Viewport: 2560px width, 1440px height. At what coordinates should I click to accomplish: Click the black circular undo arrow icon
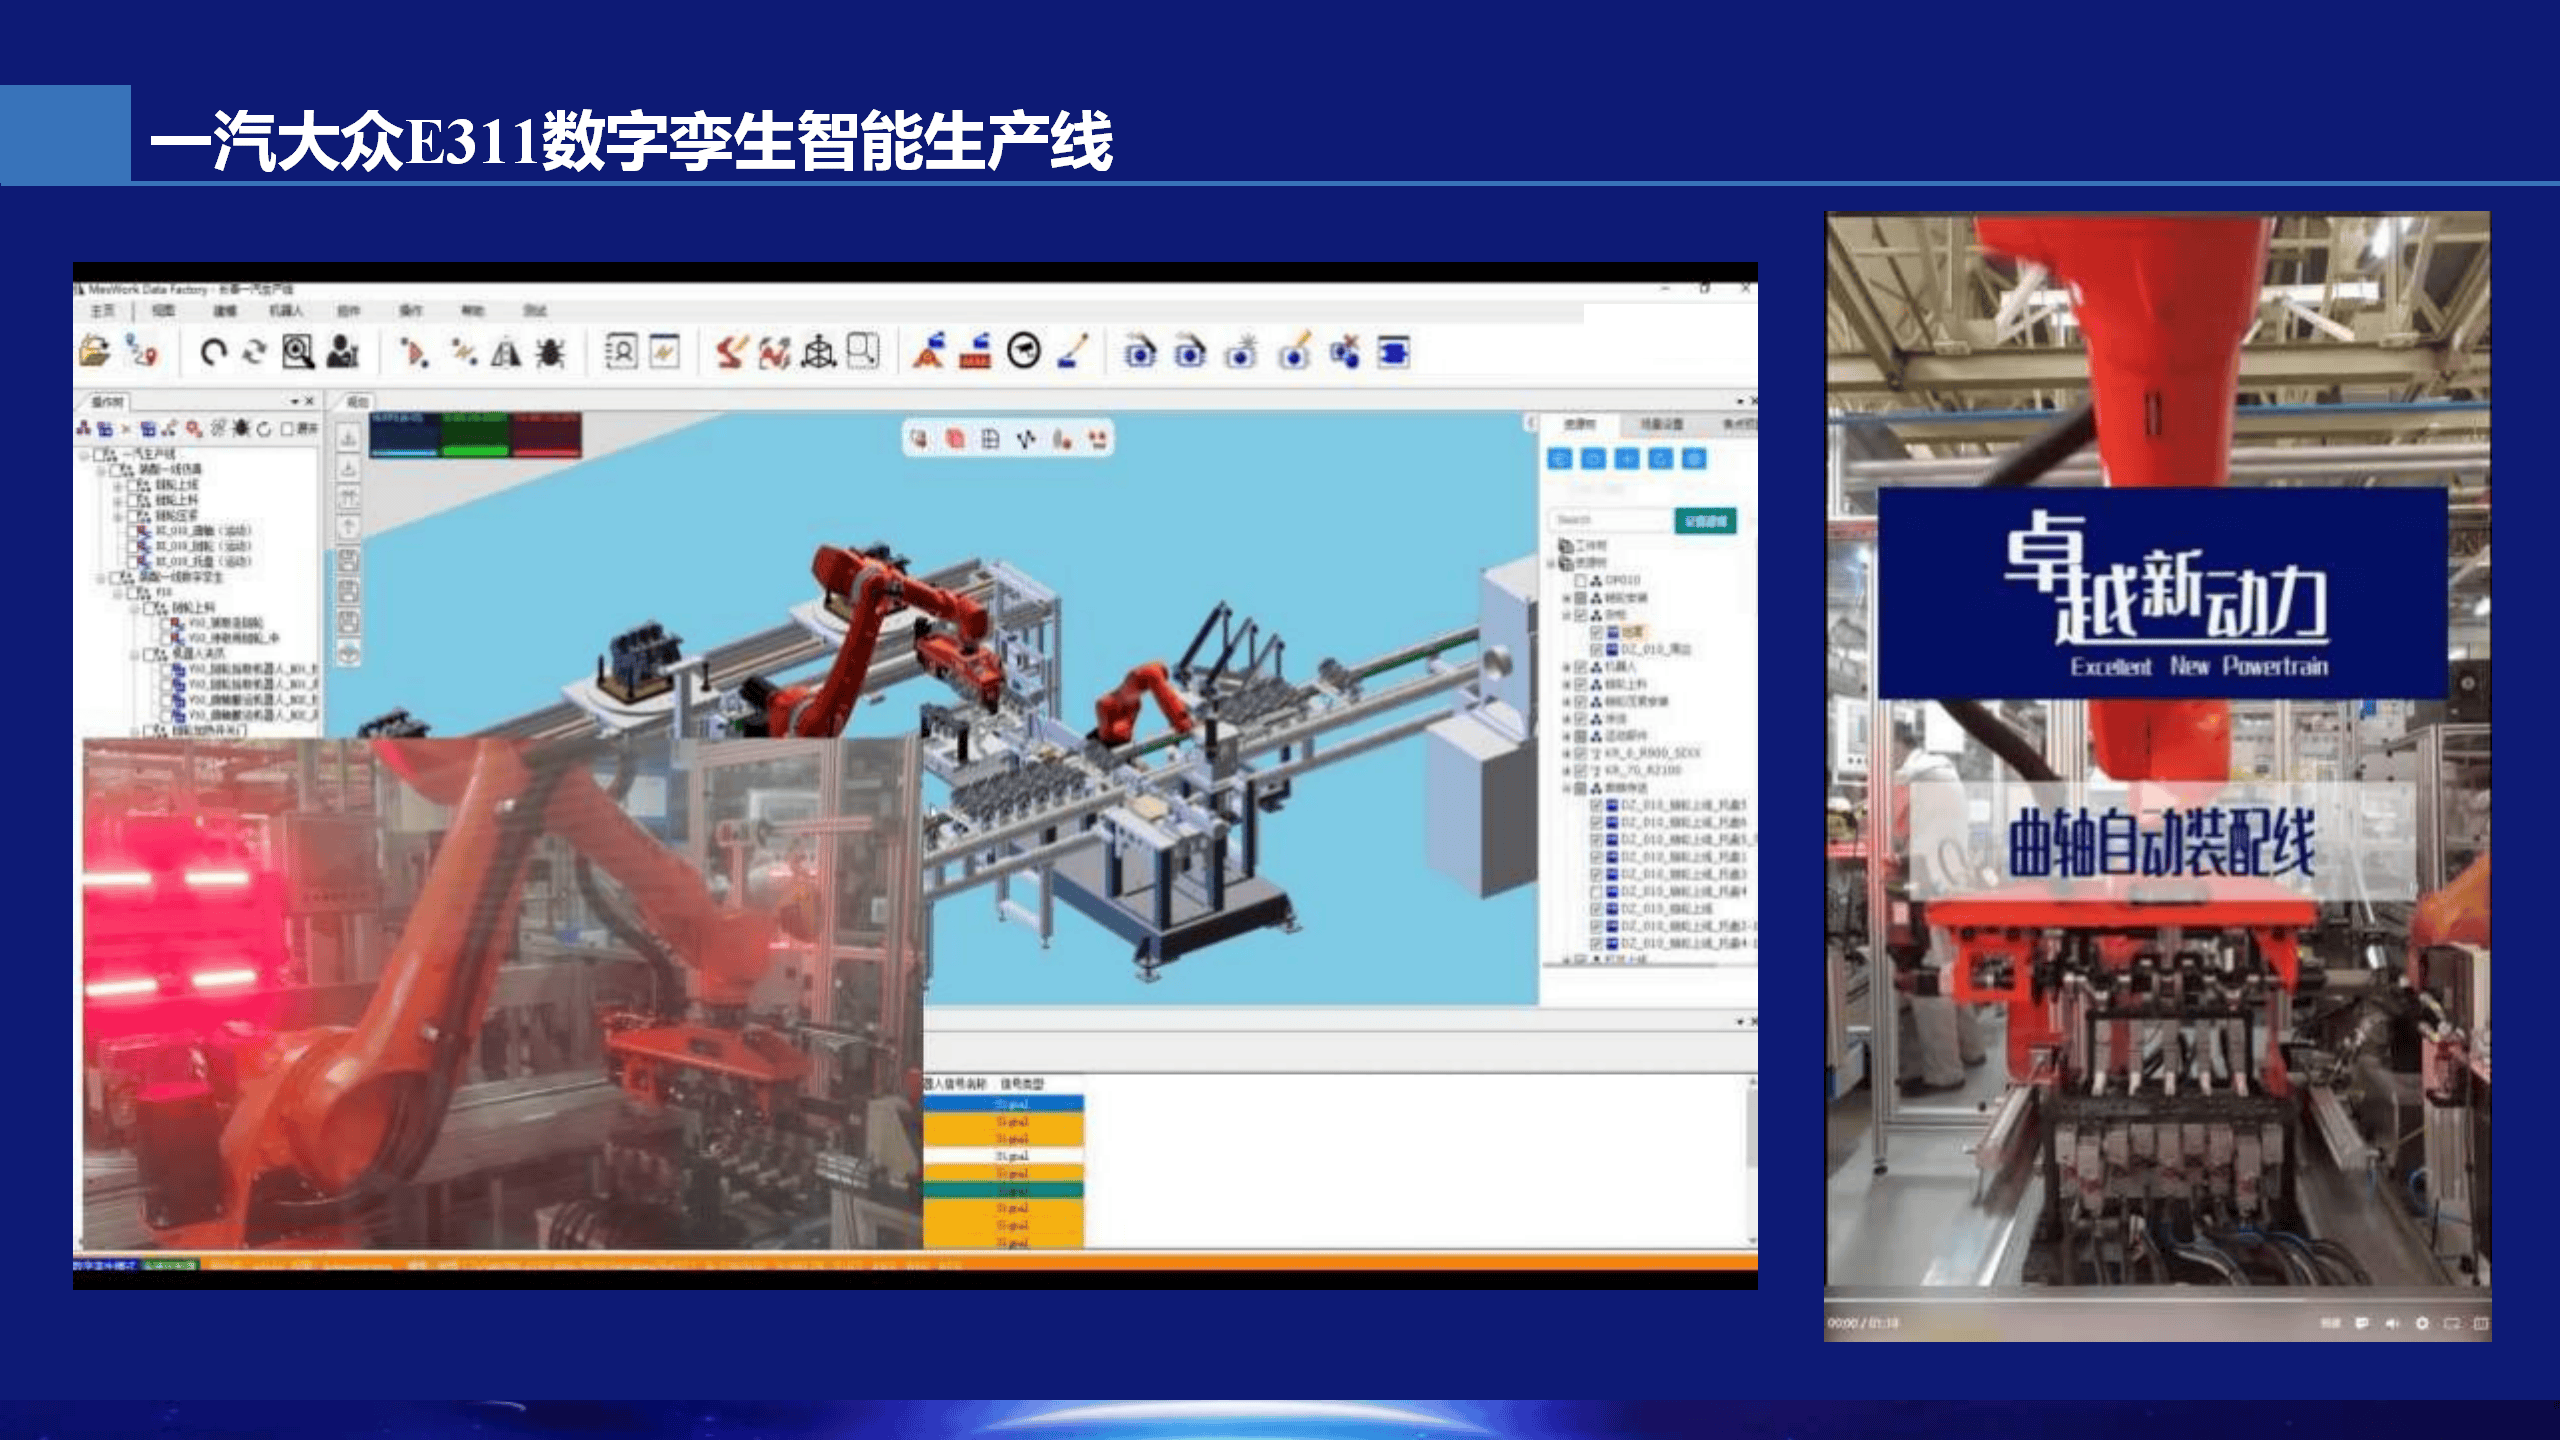pyautogui.click(x=213, y=352)
